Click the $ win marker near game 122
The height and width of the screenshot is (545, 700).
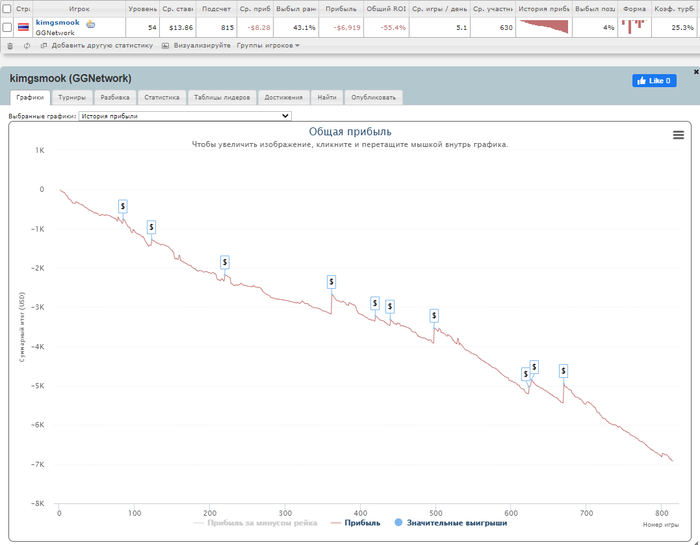click(x=151, y=227)
